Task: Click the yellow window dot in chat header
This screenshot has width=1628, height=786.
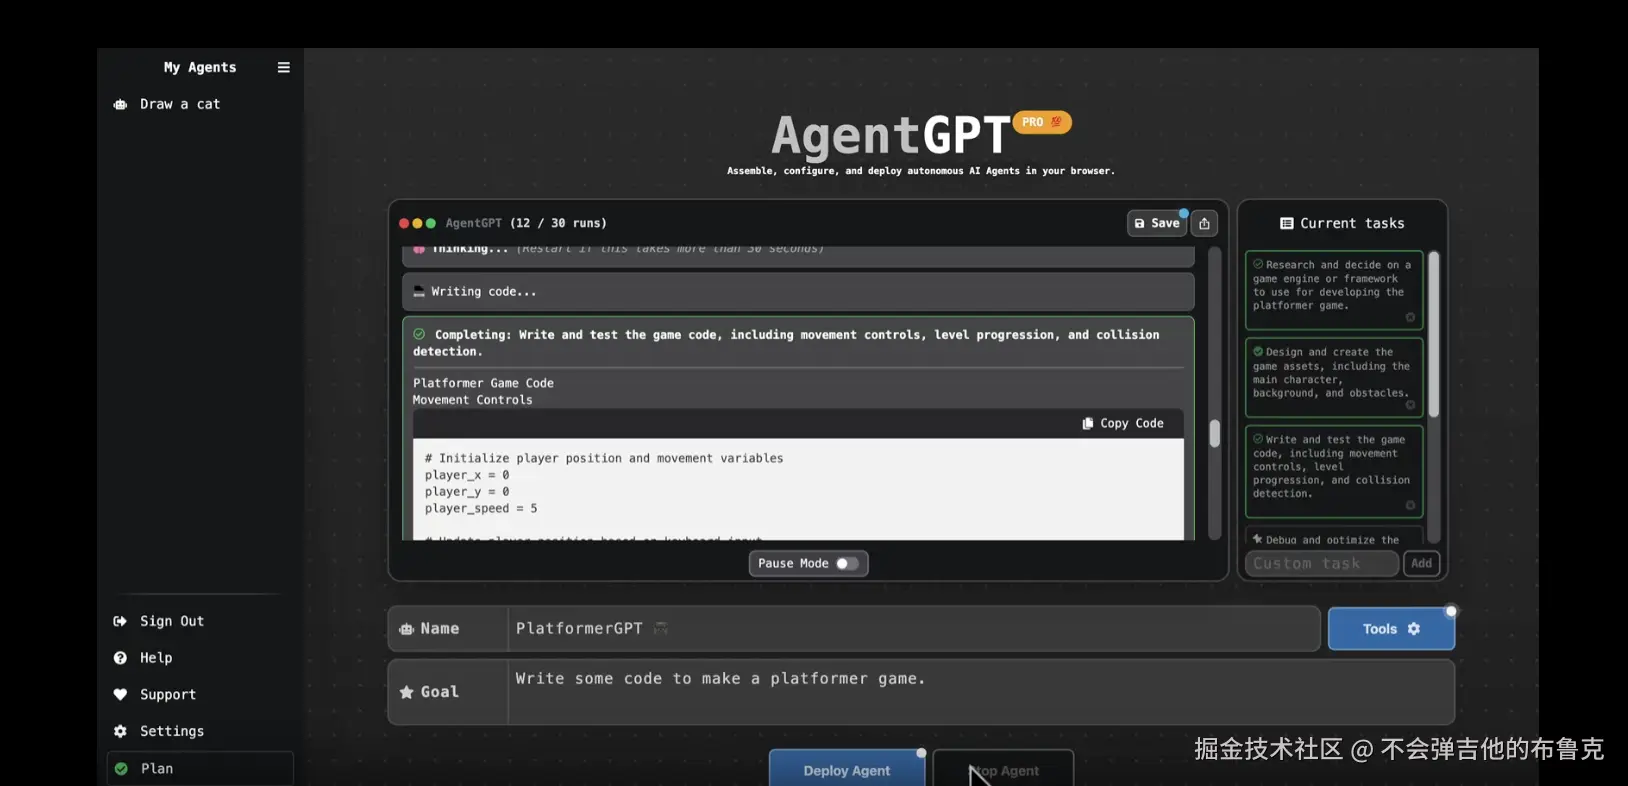Action: (x=417, y=223)
